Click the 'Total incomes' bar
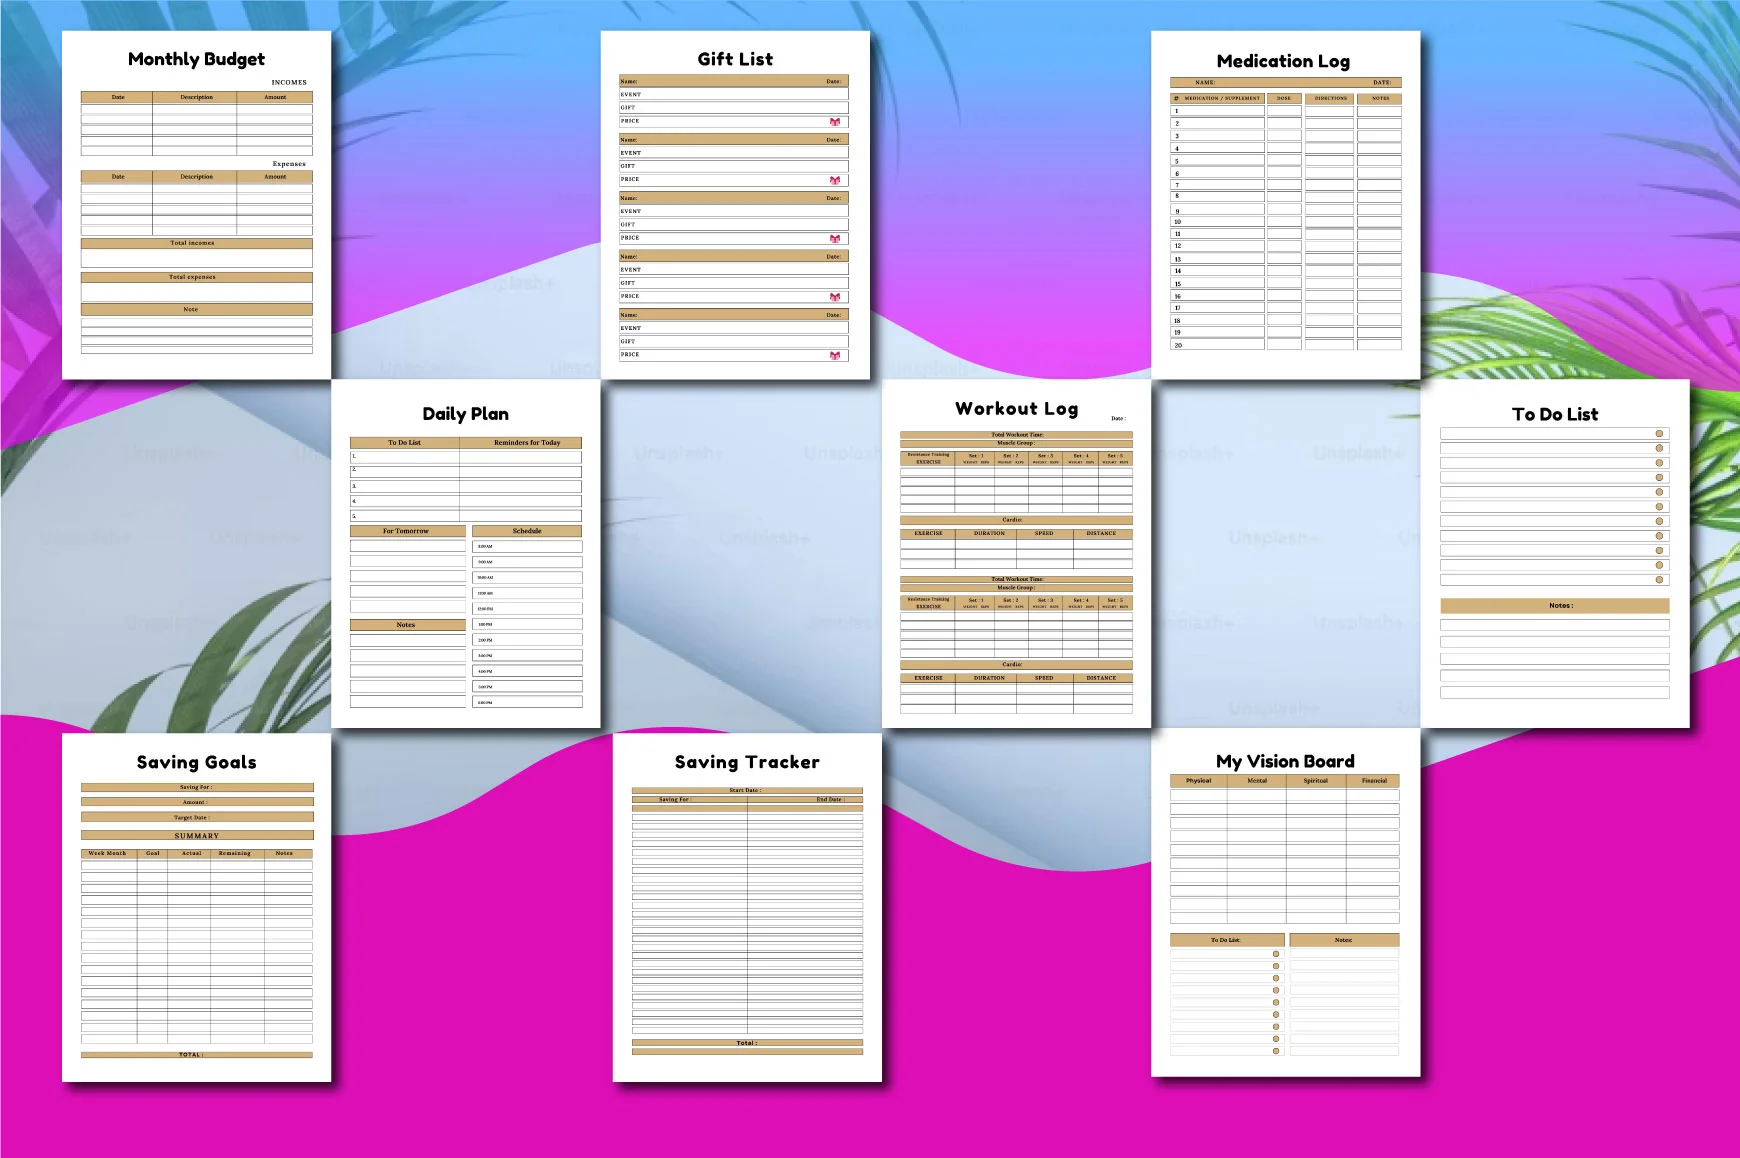The width and height of the screenshot is (1740, 1158). tap(196, 243)
